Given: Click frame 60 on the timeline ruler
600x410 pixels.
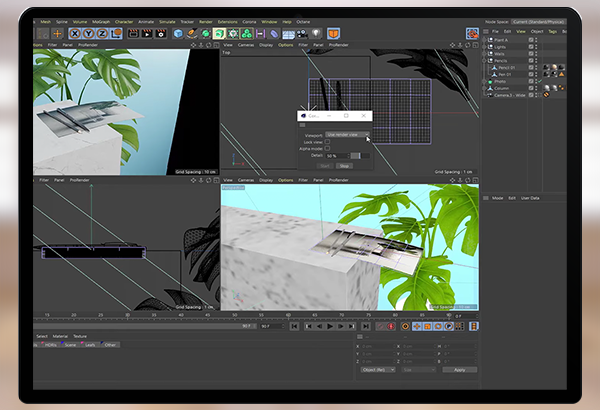Looking at the screenshot, I should tap(288, 315).
